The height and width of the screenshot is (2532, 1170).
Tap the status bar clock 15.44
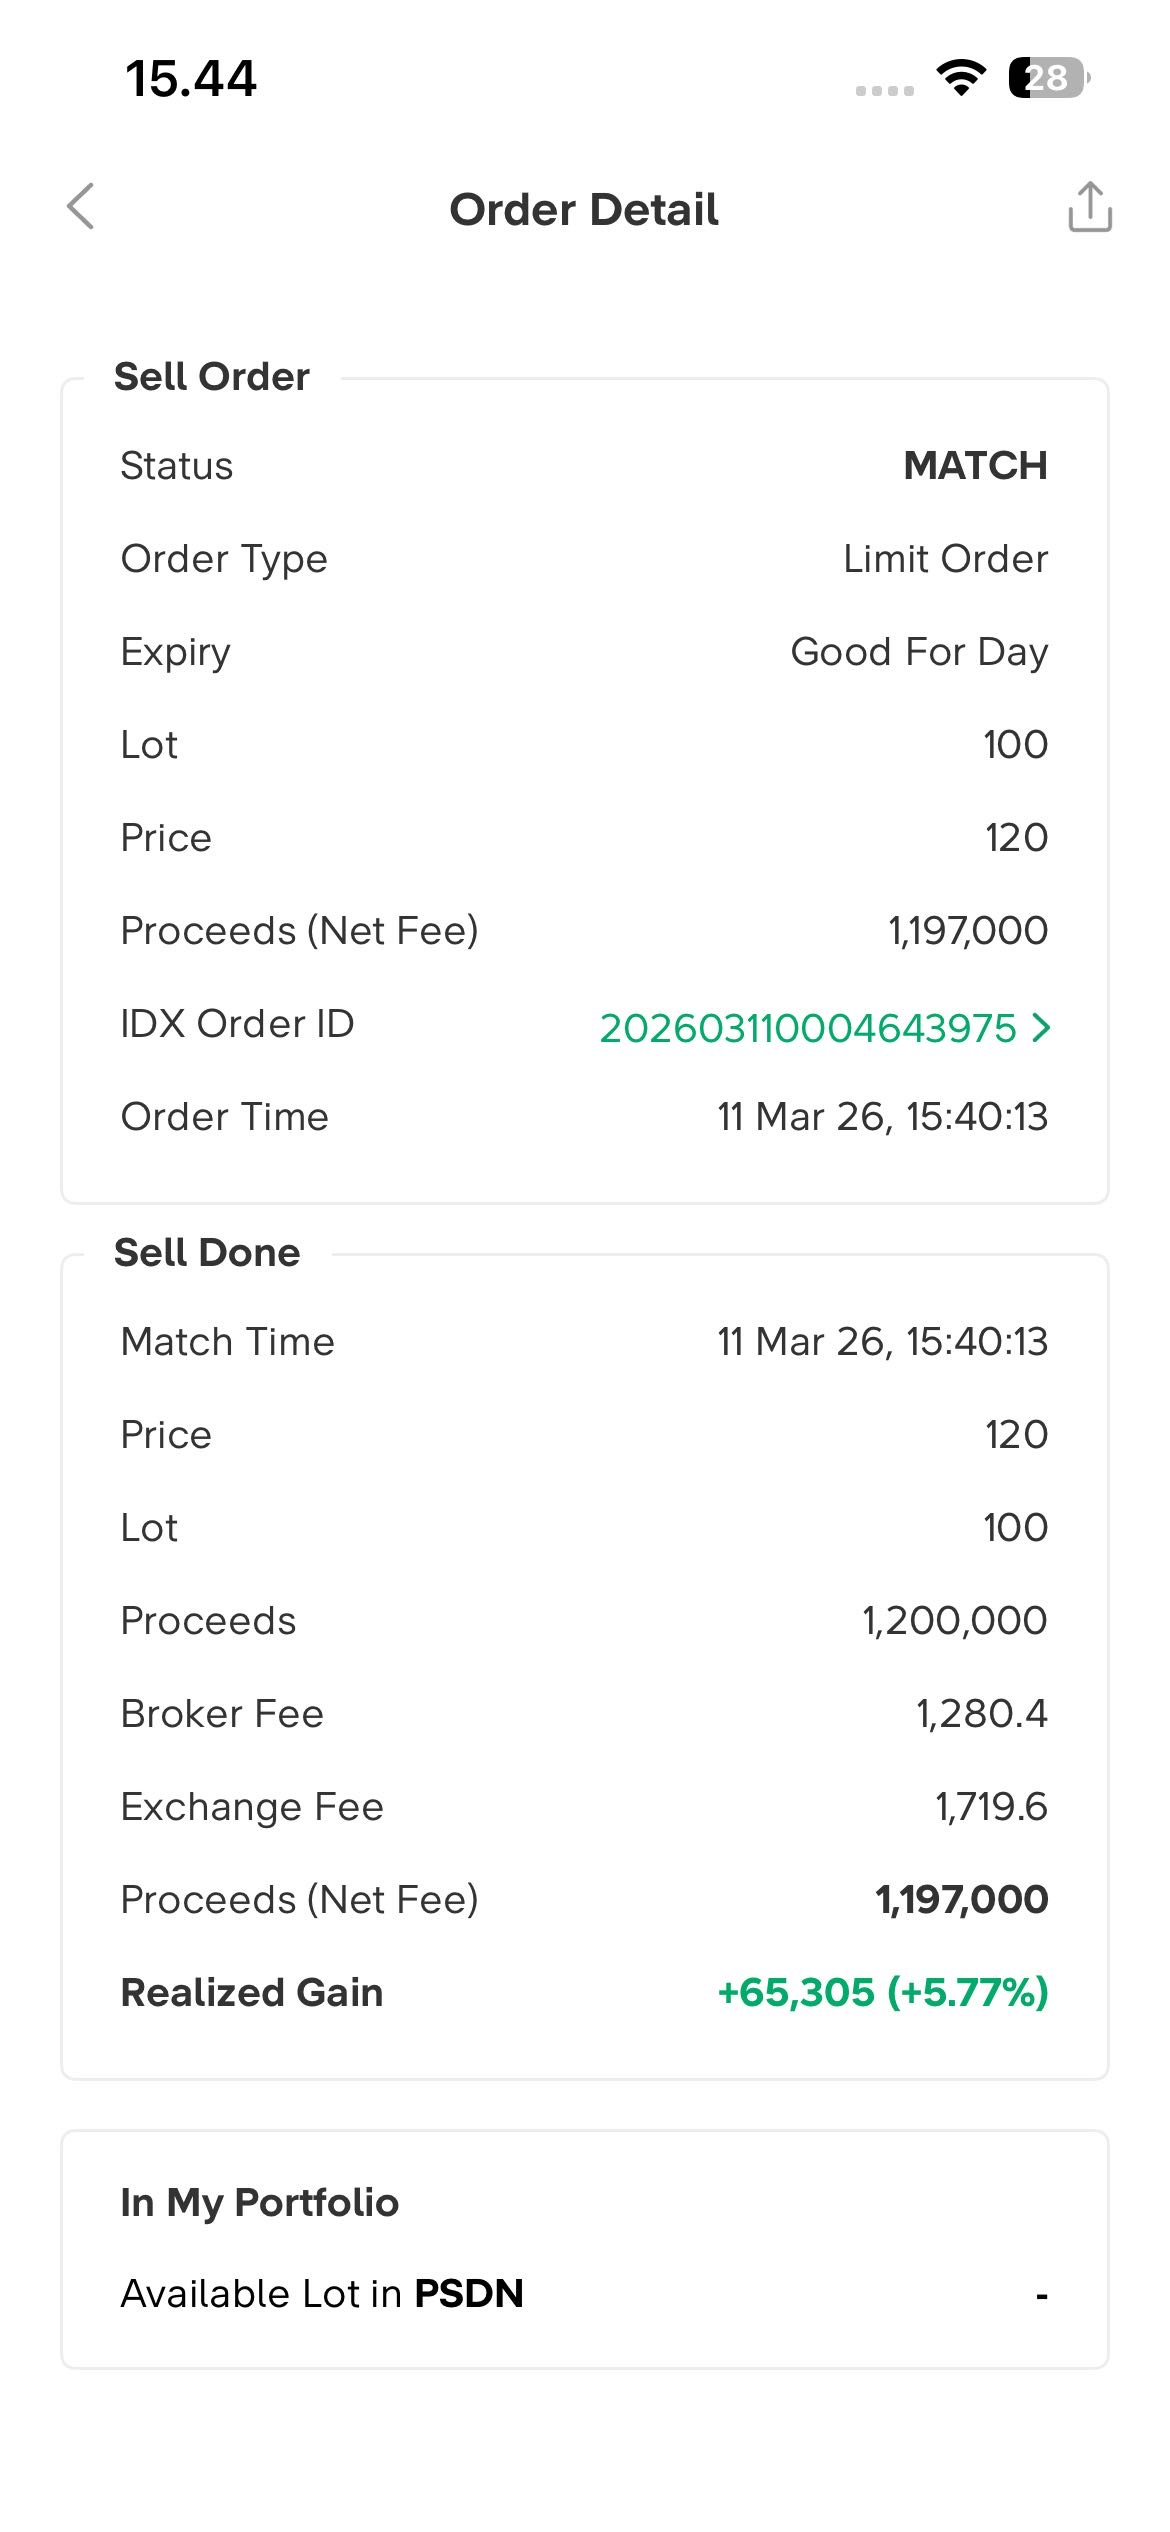click(191, 79)
